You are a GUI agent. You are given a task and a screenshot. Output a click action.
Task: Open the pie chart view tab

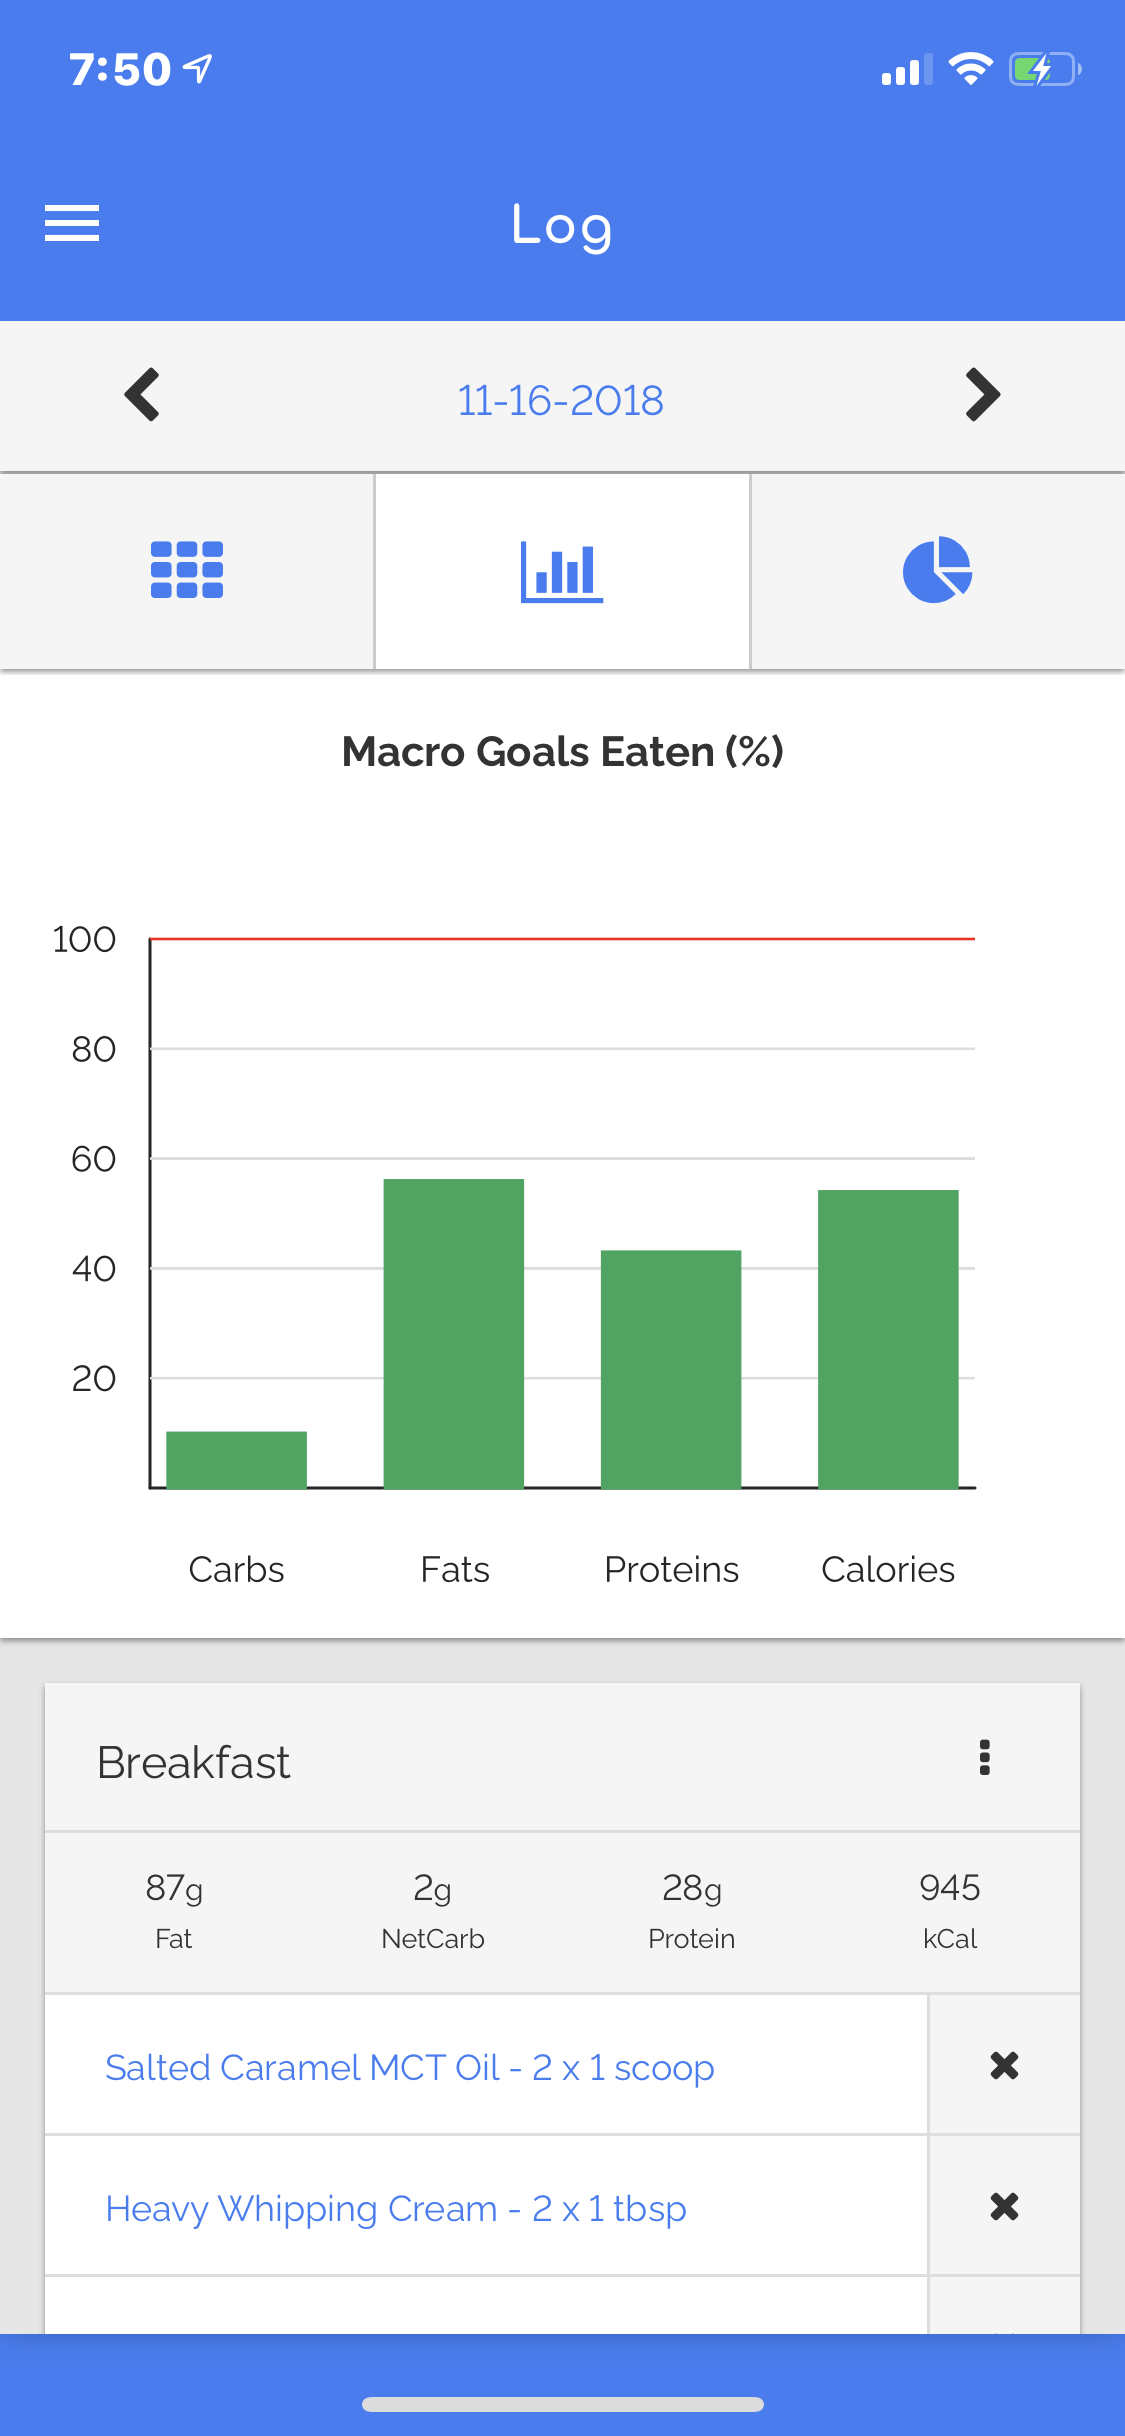tap(937, 570)
